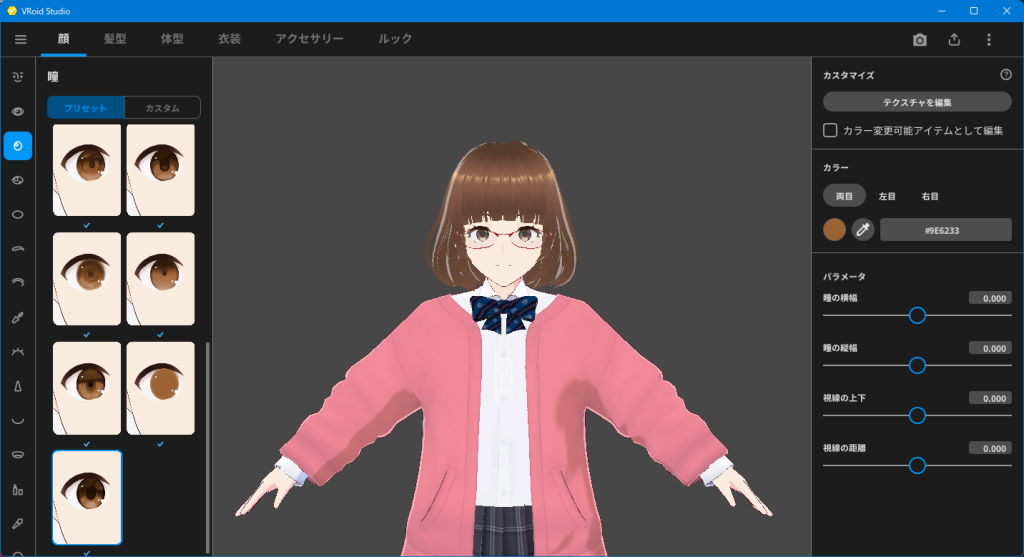Select third-row left iris preset thumbnail
This screenshot has width=1024, height=557.
click(87, 389)
